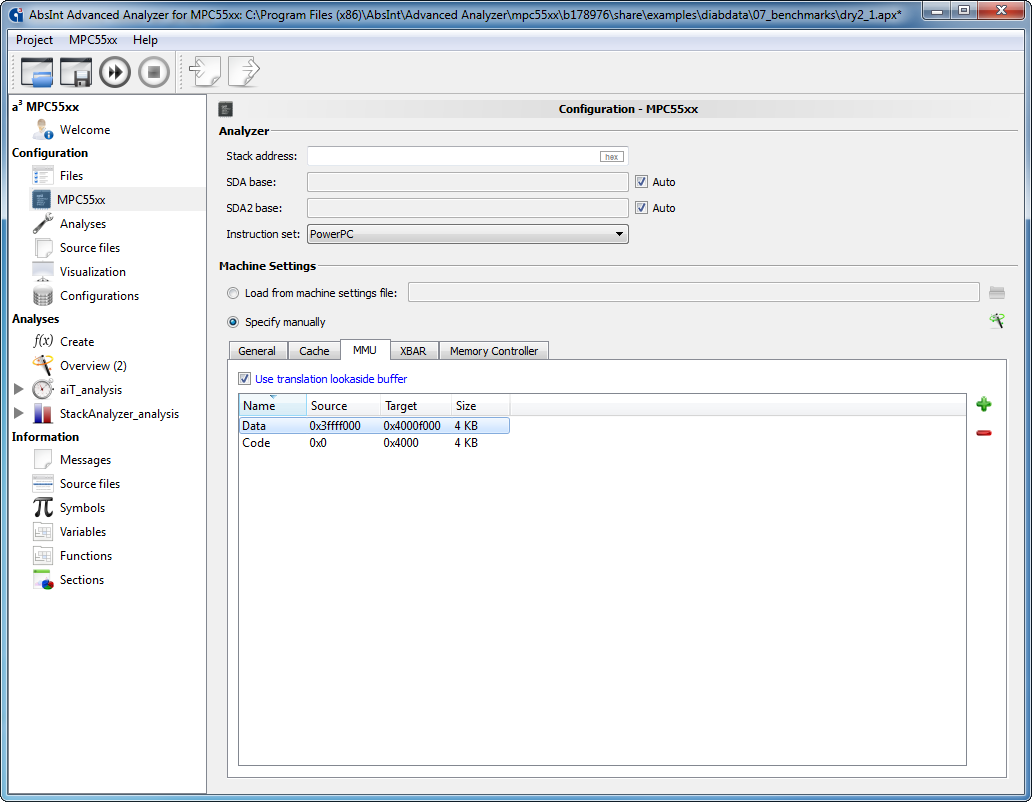This screenshot has height=802, width=1032.
Task: Click target value 0x4000
Action: (x=401, y=443)
